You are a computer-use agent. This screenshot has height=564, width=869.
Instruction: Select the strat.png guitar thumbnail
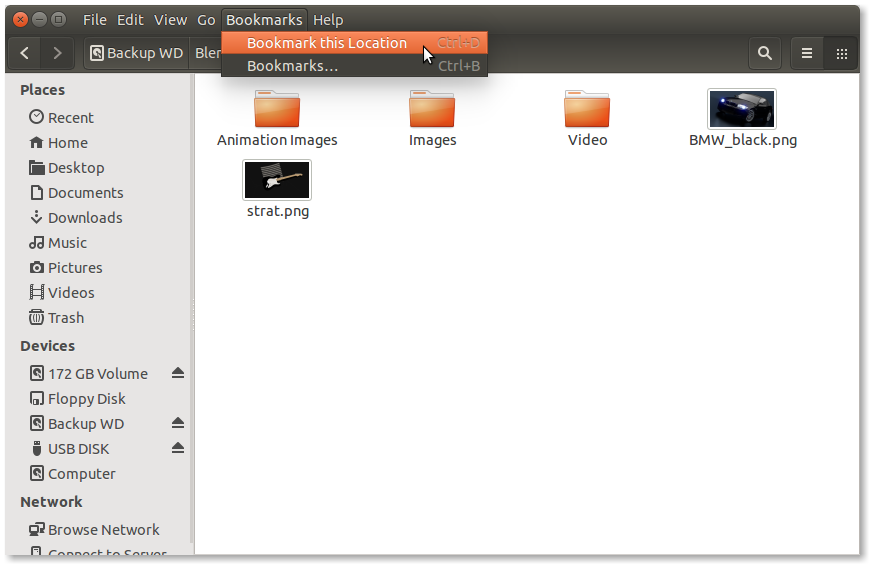[x=277, y=180]
